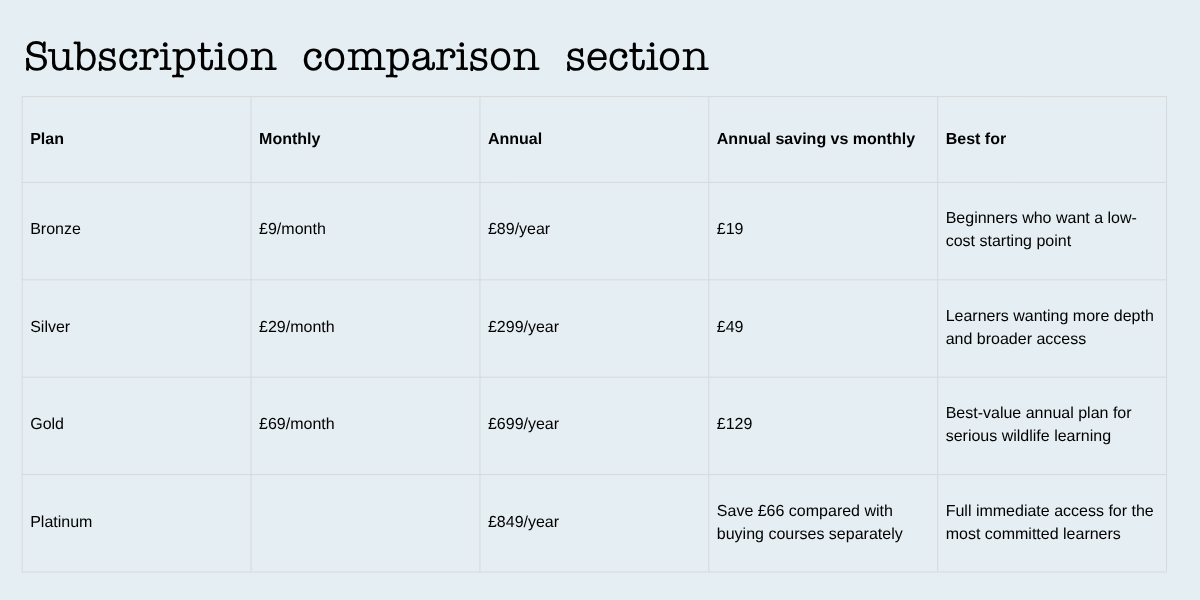Click the Gold plan name cell

point(47,424)
